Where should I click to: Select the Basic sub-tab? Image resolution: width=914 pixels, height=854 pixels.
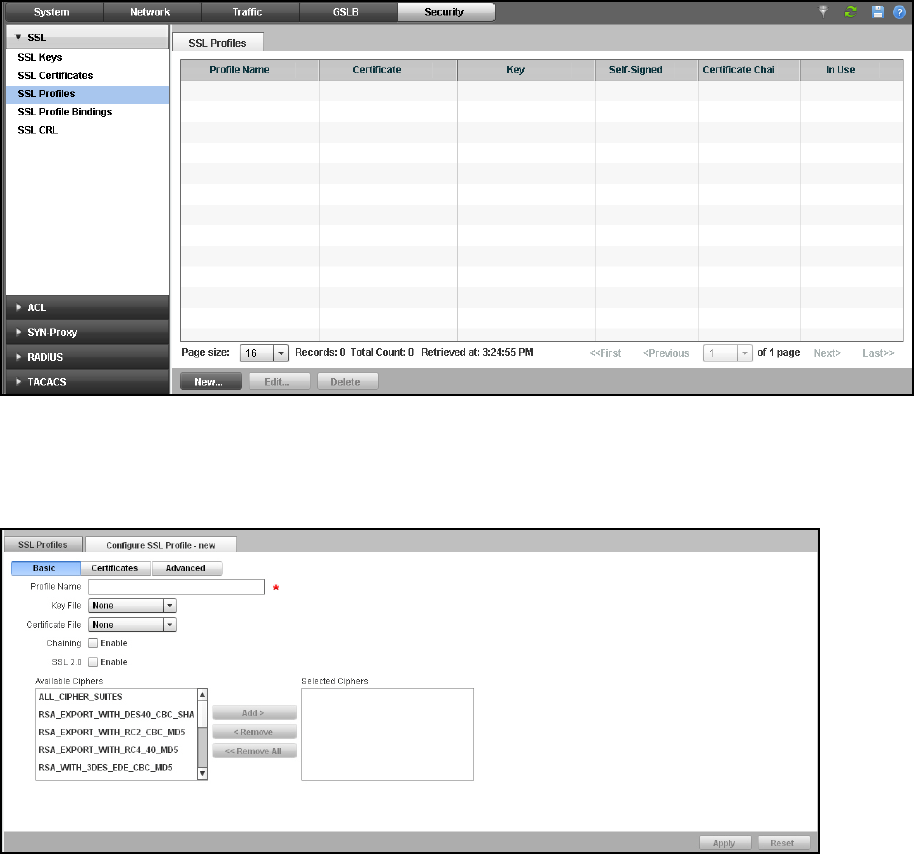coord(45,568)
